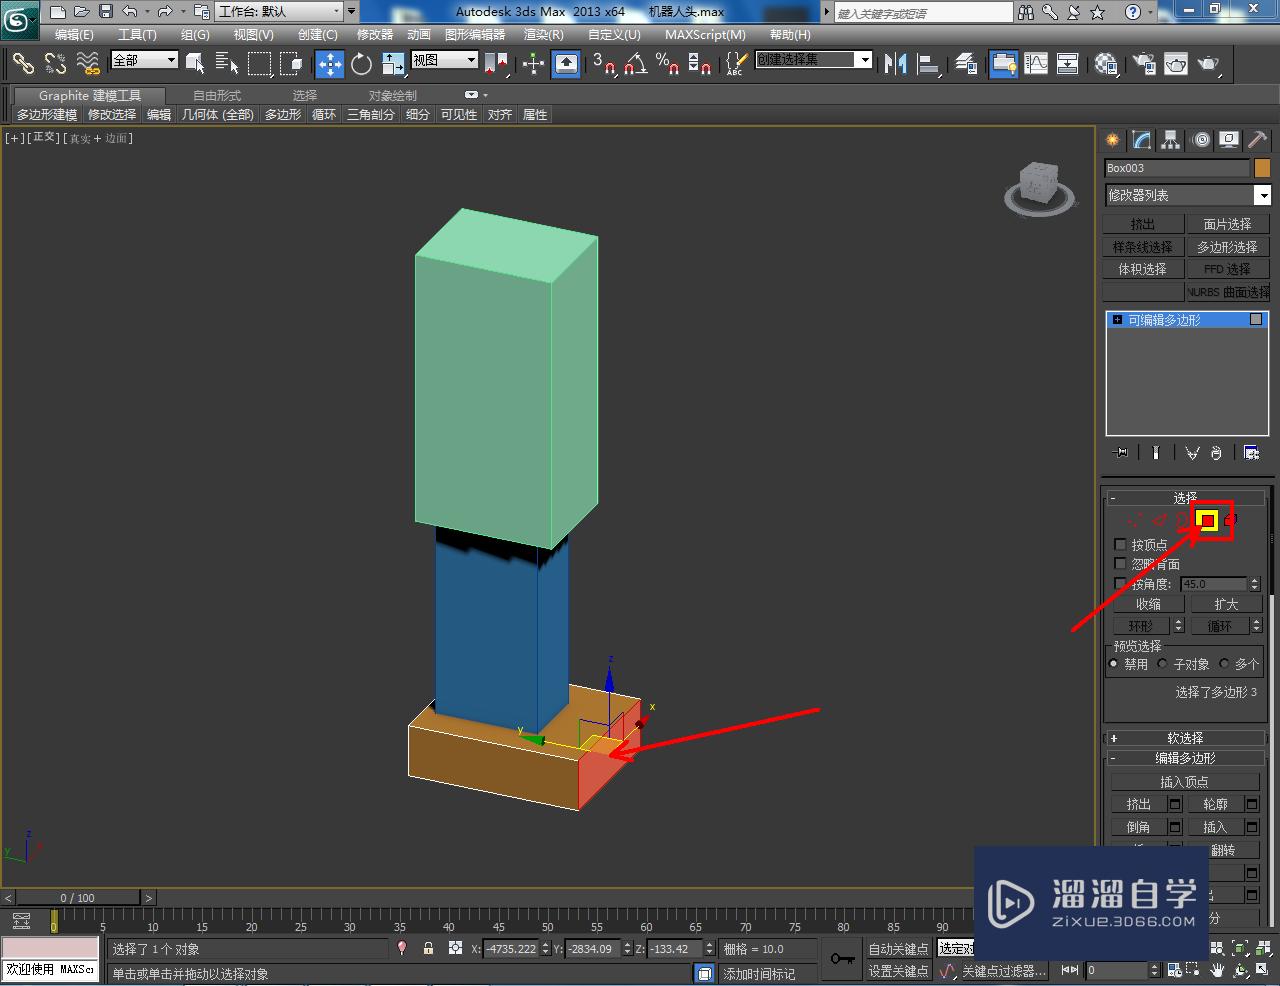Toggle Show End Result button
Image resolution: width=1280 pixels, height=986 pixels.
tap(1156, 453)
